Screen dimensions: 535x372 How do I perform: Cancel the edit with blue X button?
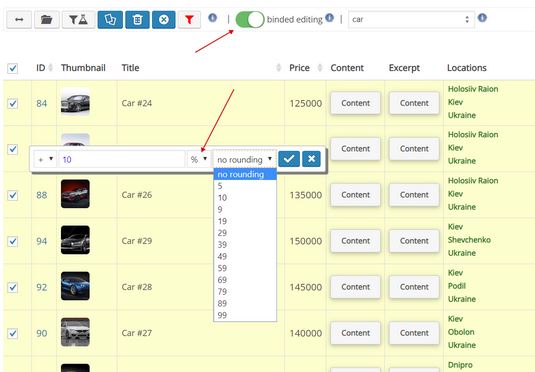pos(312,159)
